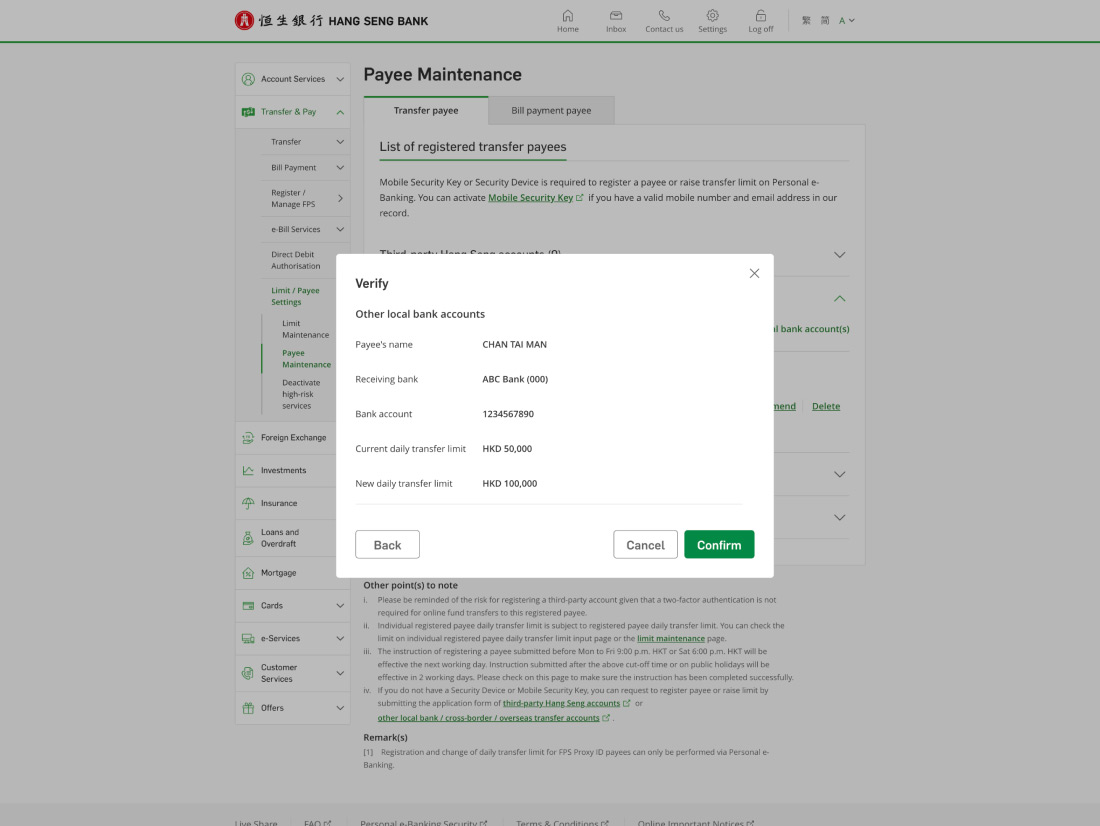This screenshot has height=826, width=1100.
Task: Close the Verify dialog with X
Action: pyautogui.click(x=754, y=273)
